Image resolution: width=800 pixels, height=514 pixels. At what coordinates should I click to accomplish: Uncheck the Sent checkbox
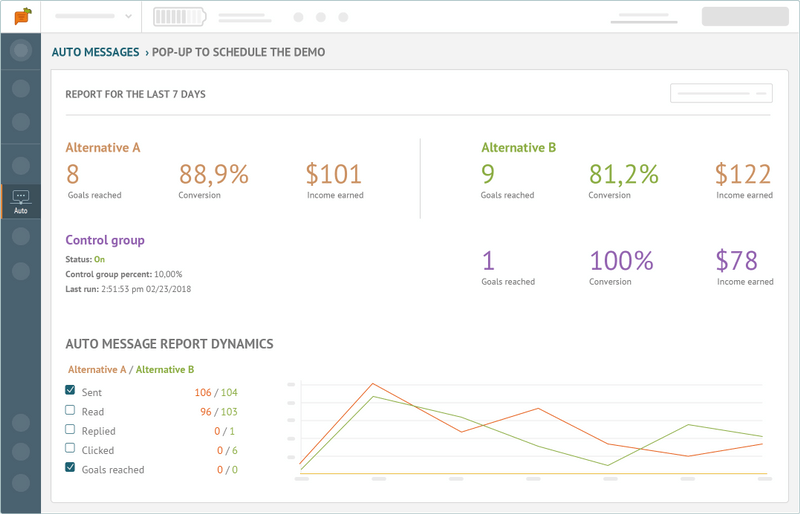point(70,391)
